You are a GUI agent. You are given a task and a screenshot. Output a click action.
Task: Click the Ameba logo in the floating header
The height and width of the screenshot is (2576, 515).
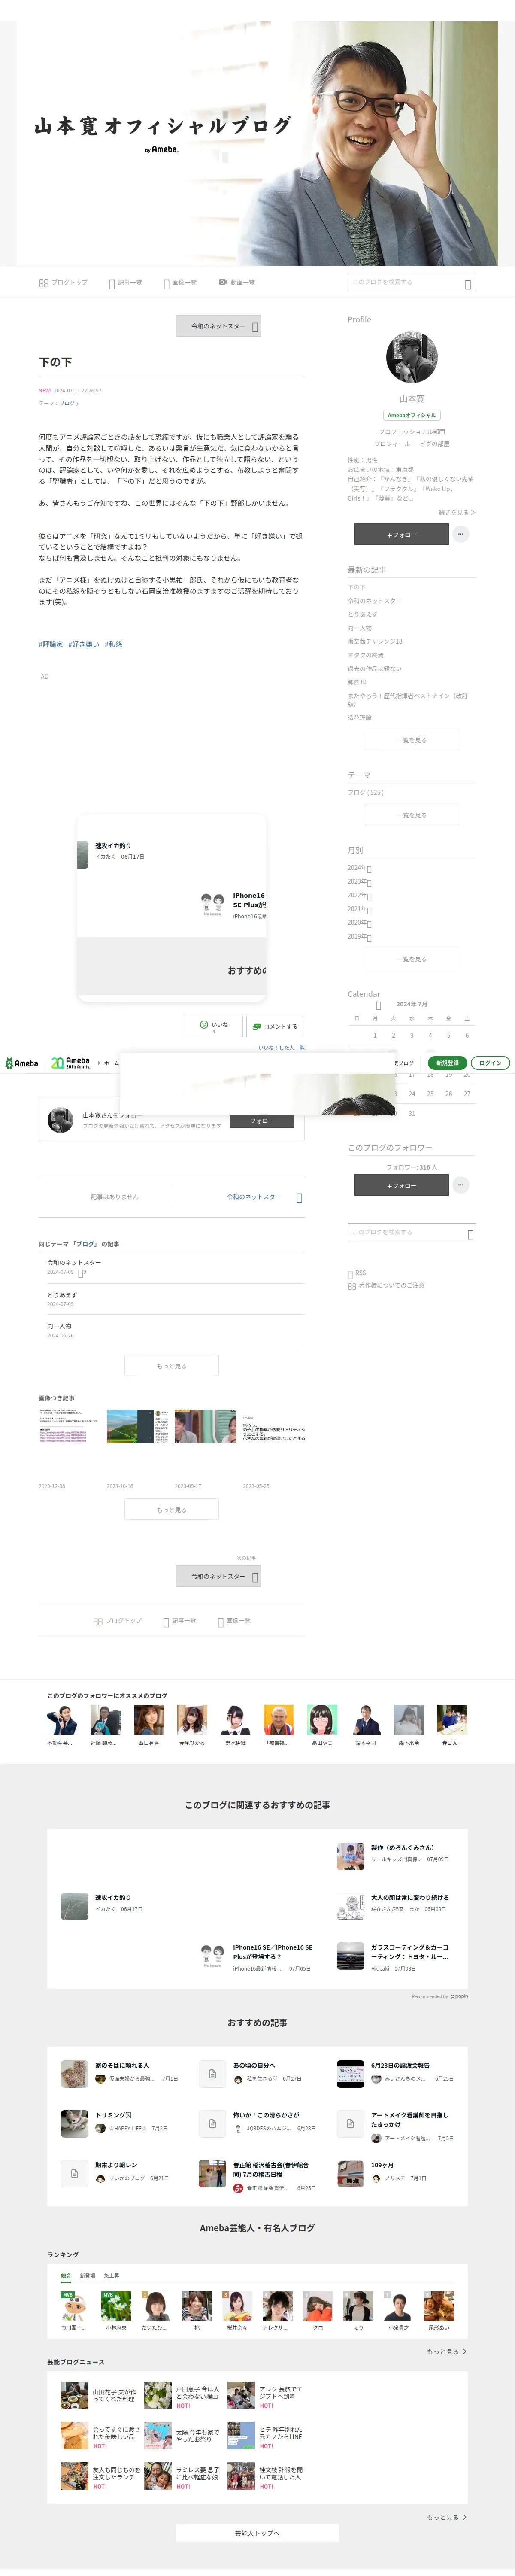click(21, 1063)
